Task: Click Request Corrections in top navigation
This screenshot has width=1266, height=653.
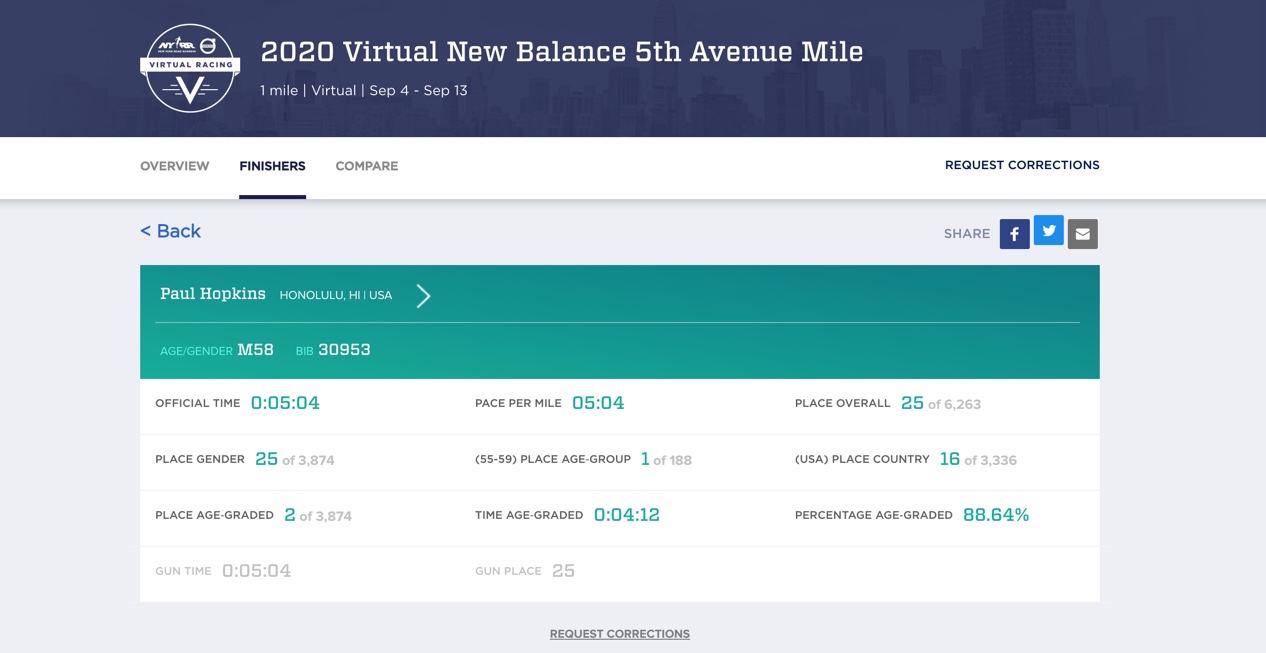Action: point(1022,165)
